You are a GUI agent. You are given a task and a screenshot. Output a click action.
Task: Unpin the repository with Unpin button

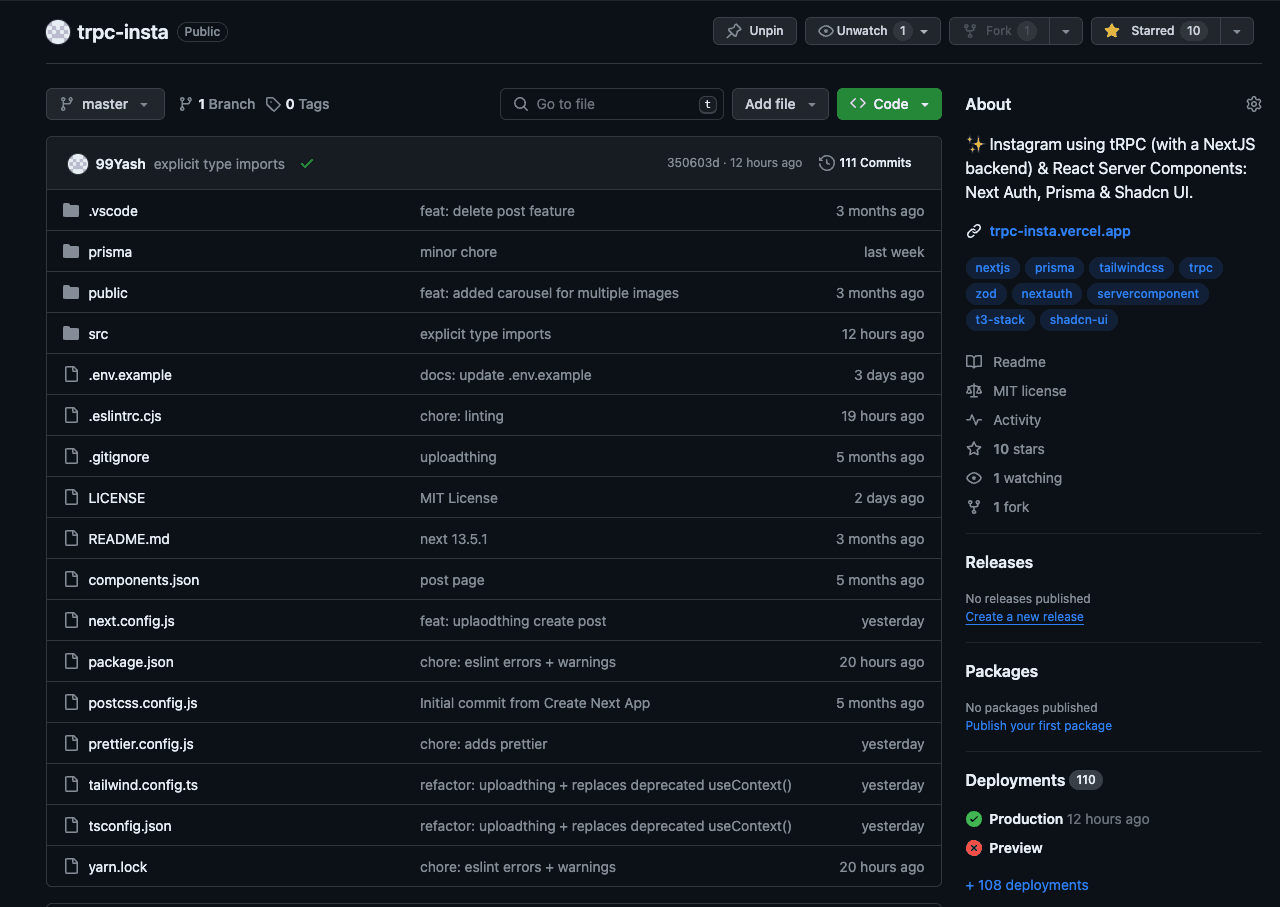point(755,31)
